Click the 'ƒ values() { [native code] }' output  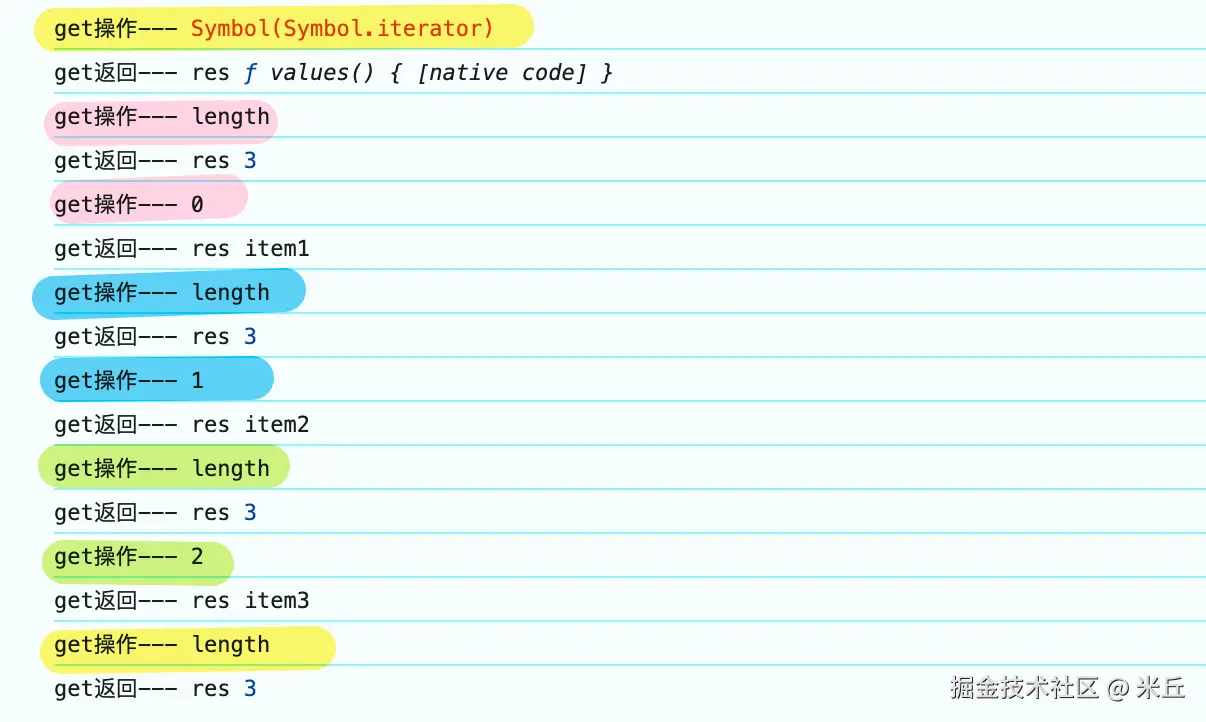pyautogui.click(x=428, y=73)
